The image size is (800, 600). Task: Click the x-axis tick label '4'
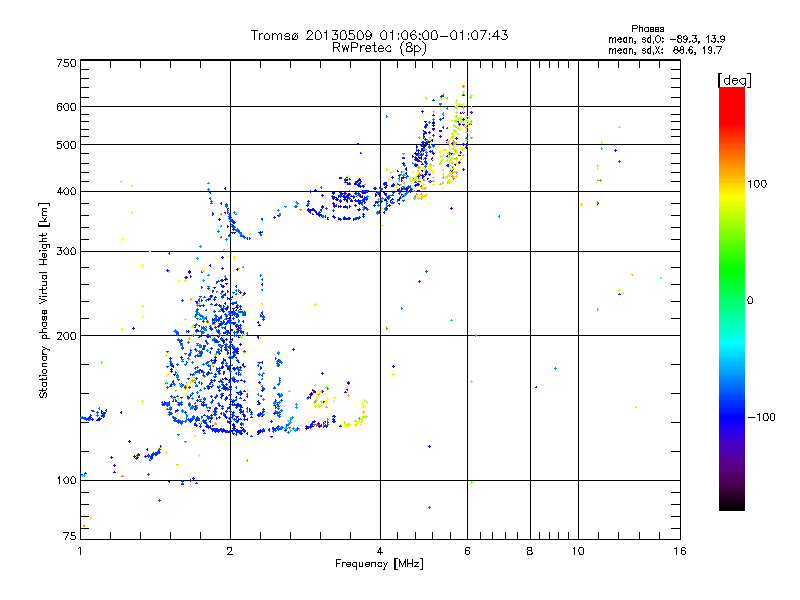(380, 551)
